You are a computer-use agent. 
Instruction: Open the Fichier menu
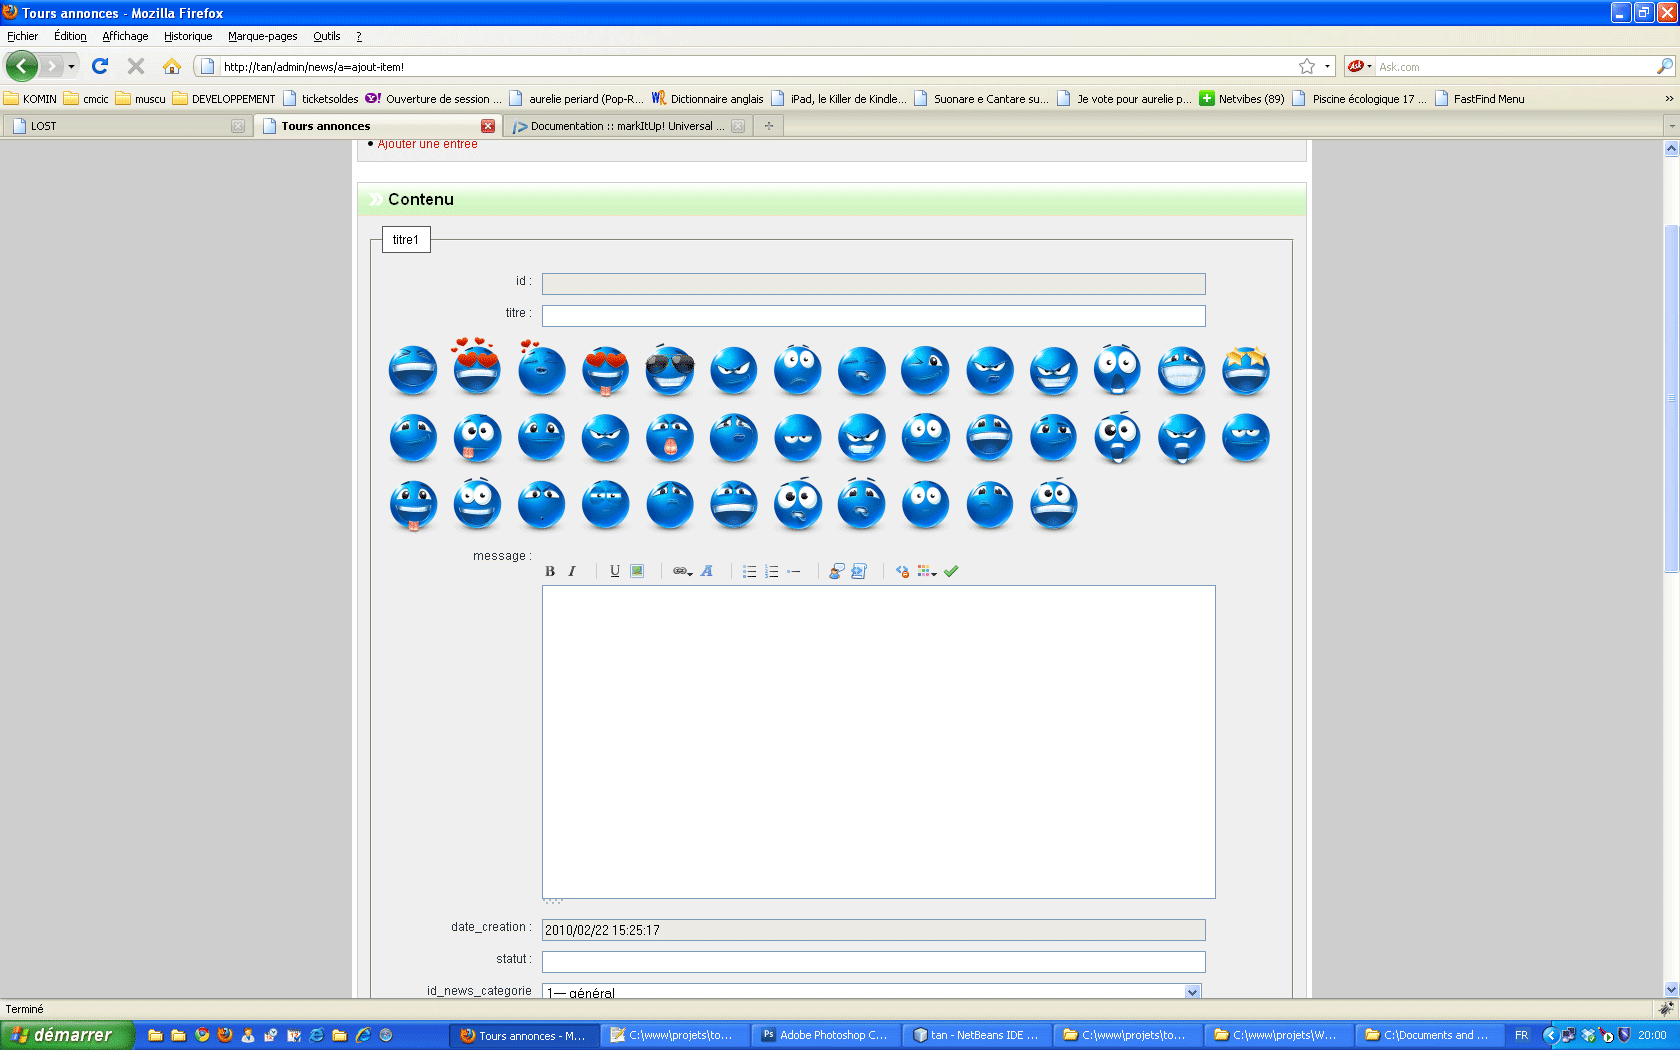point(22,36)
